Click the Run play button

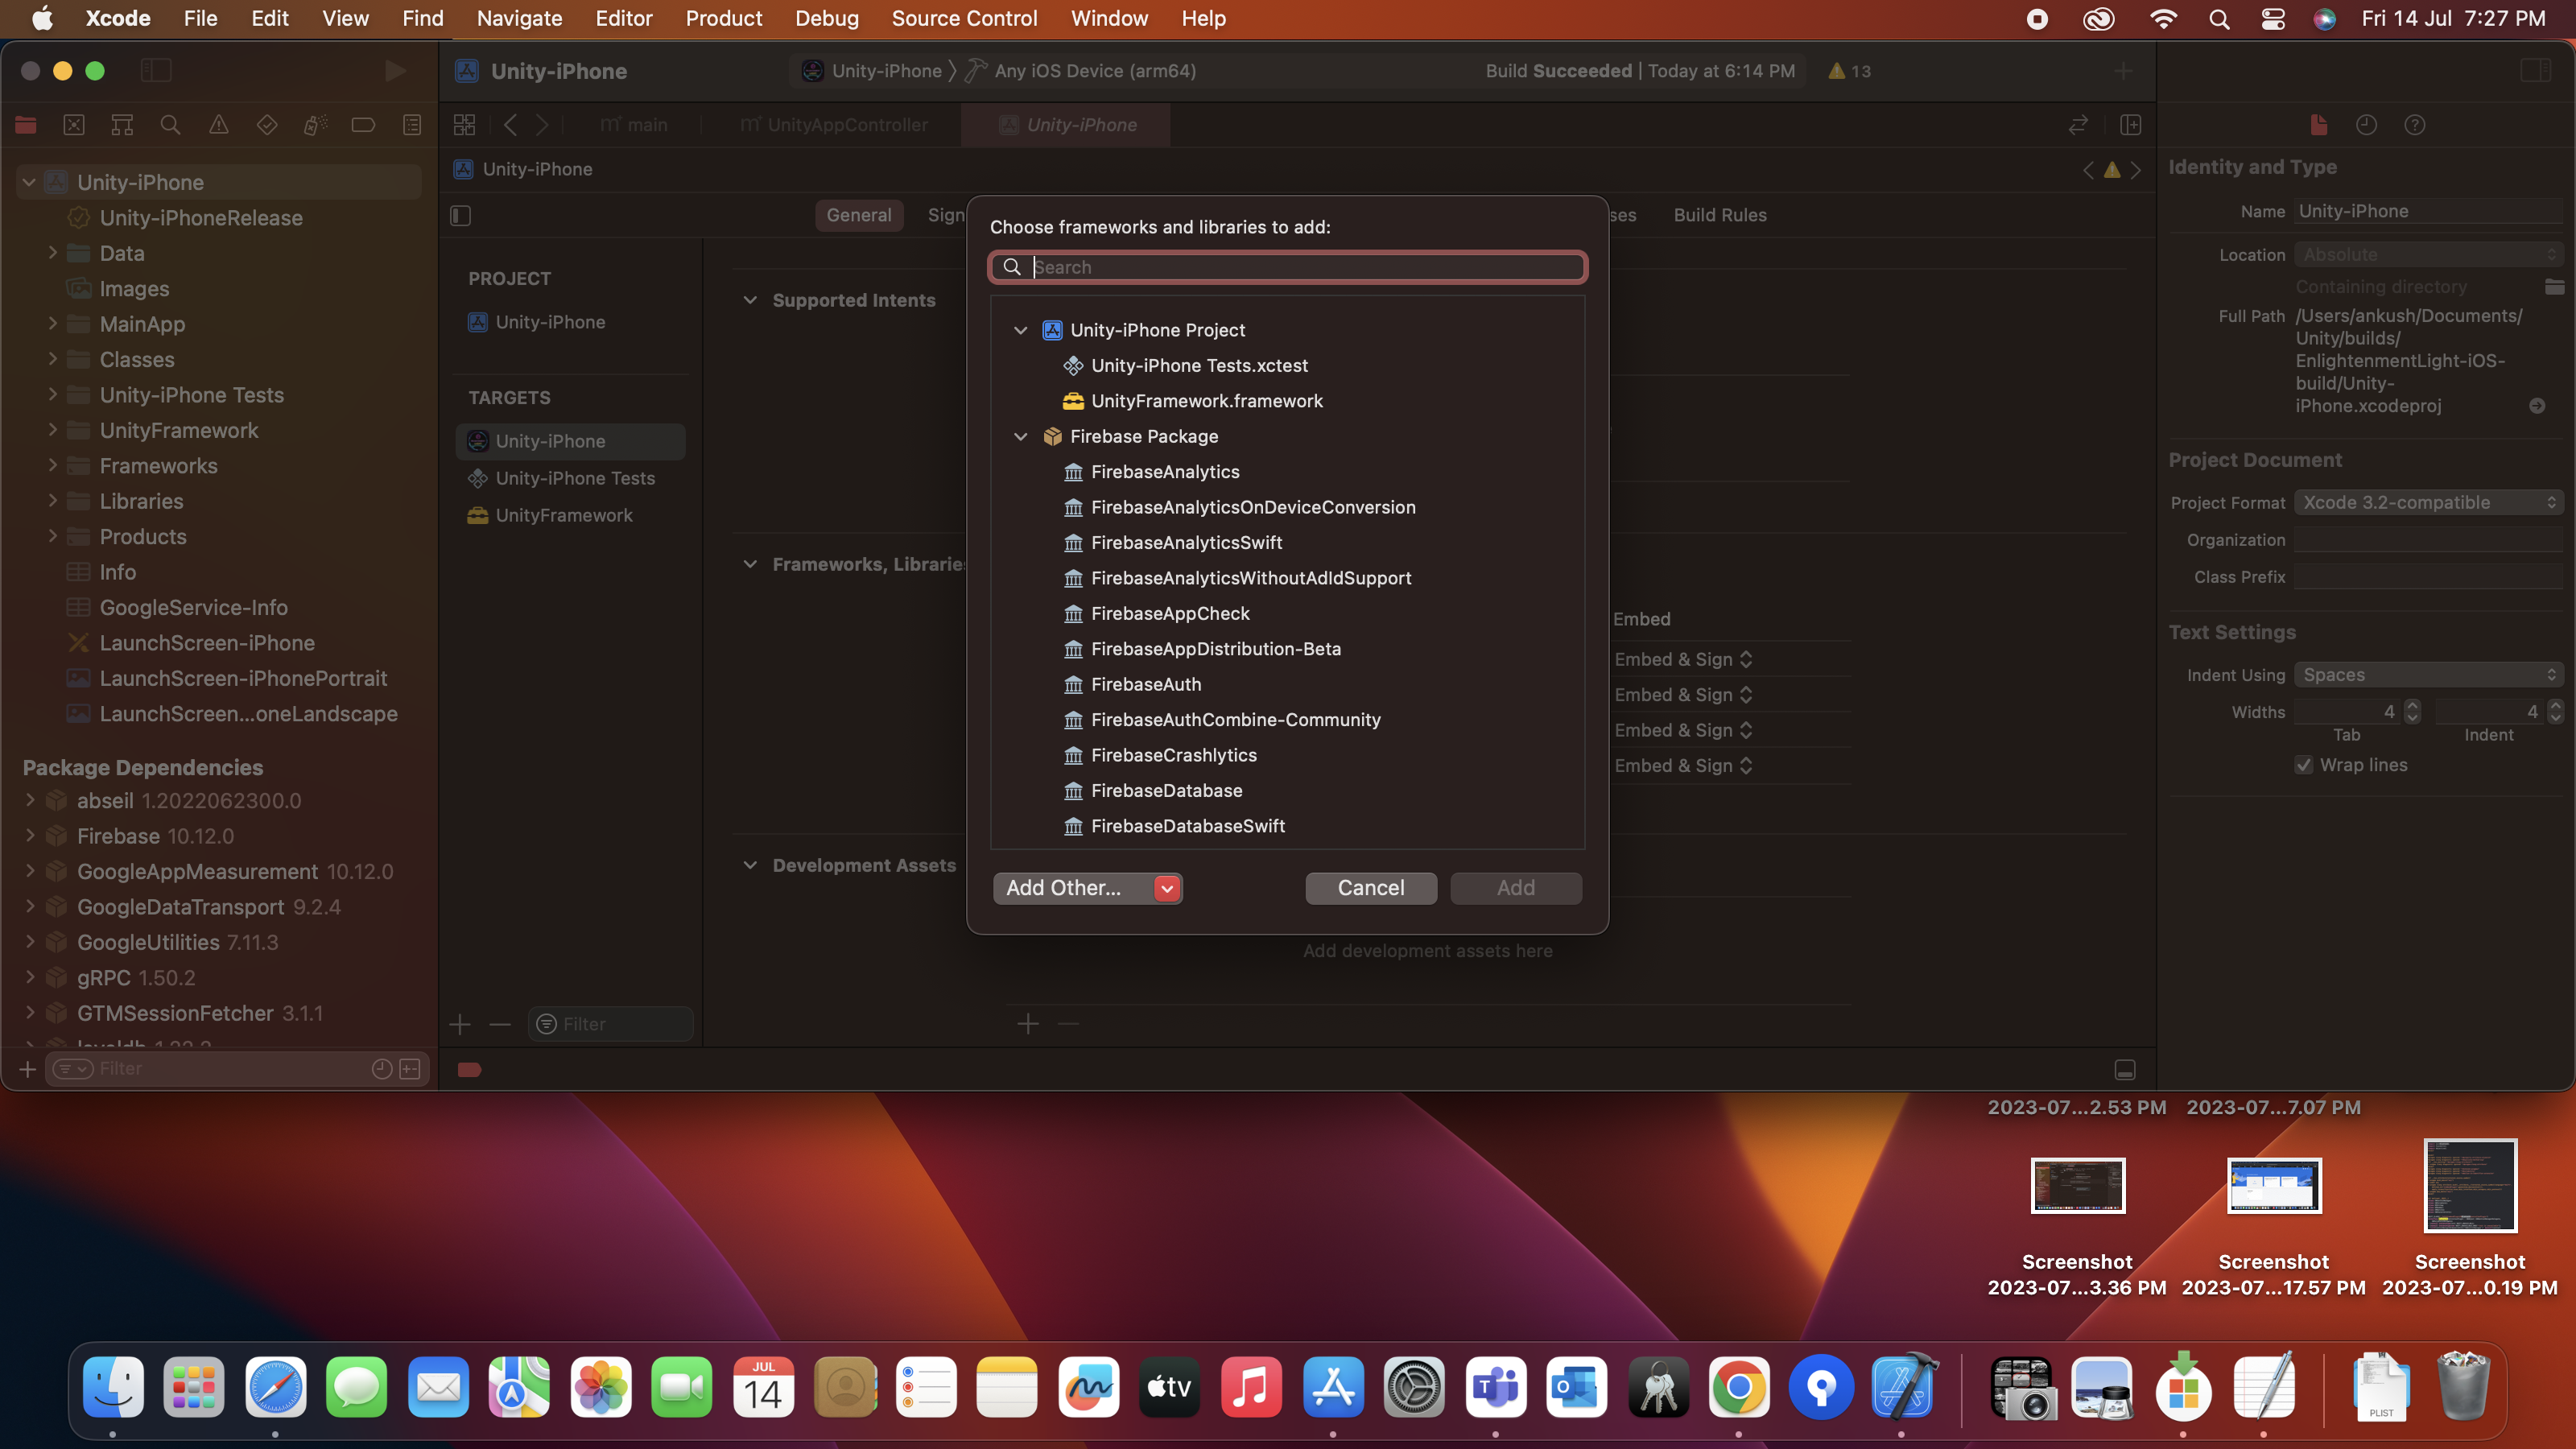tap(395, 71)
